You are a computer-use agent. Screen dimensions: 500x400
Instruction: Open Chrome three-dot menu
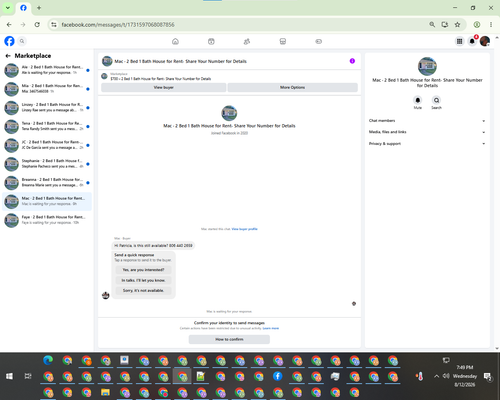tap(491, 25)
